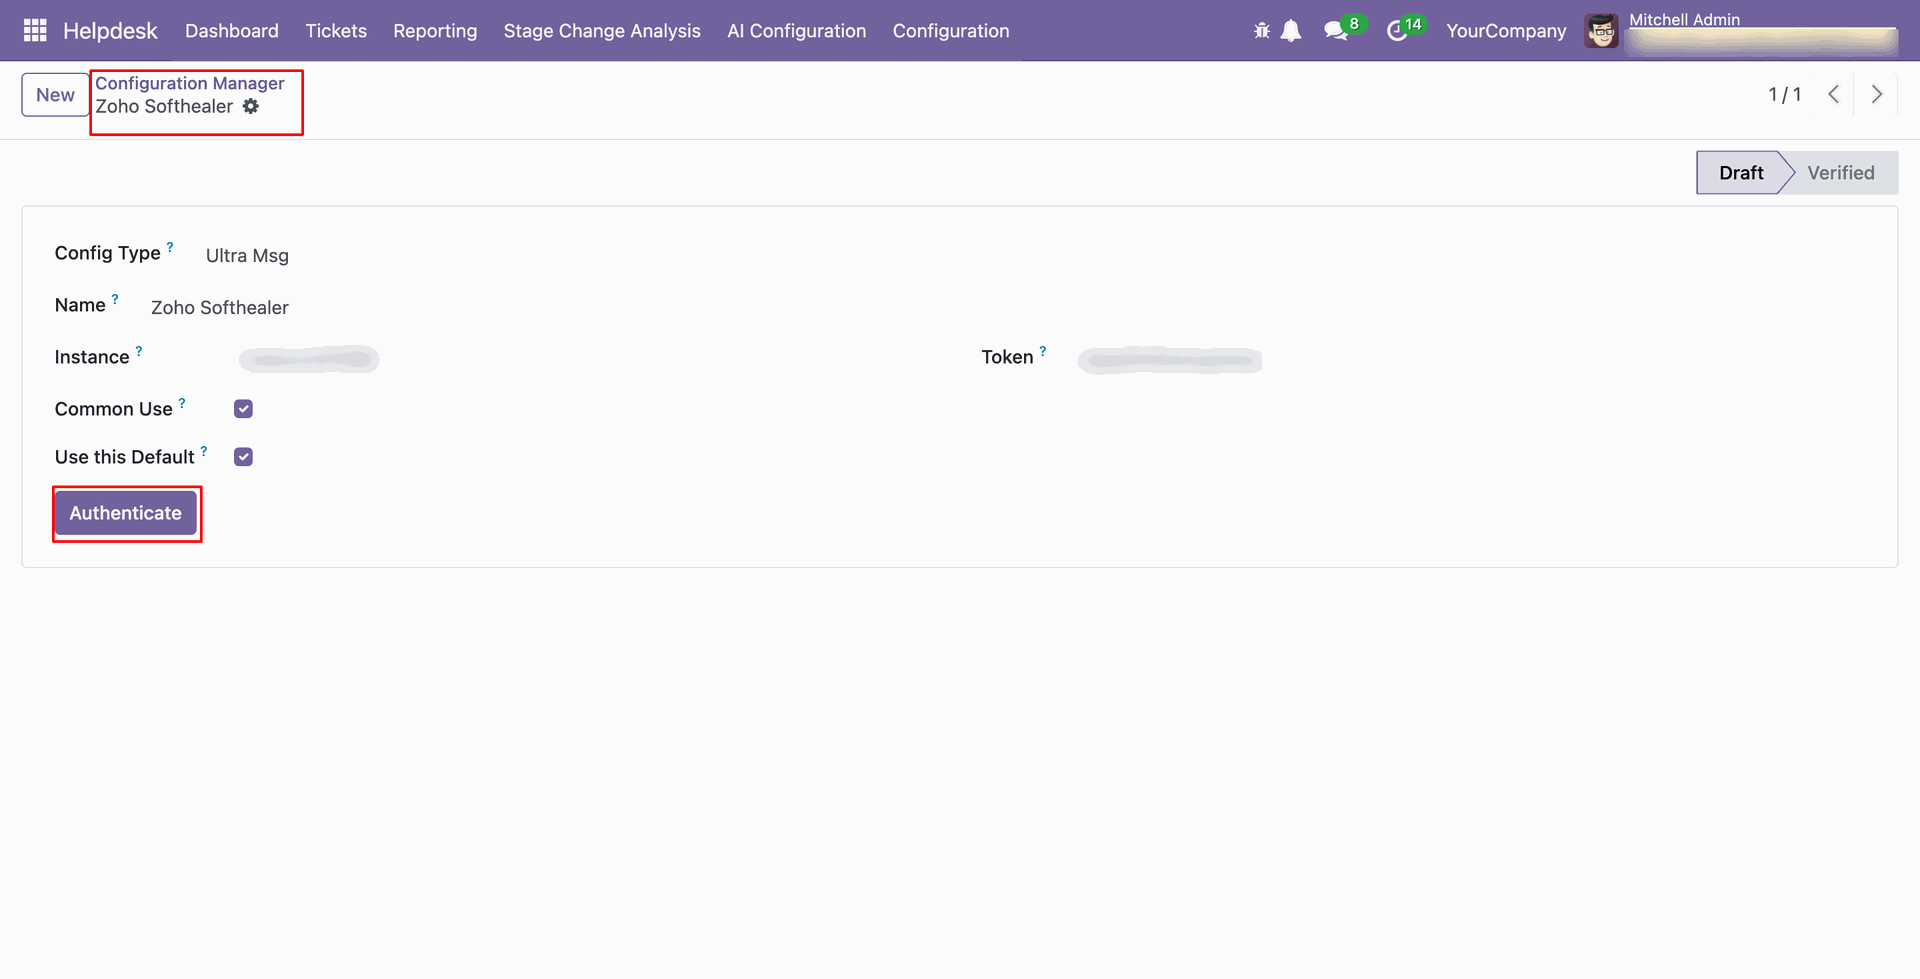Image resolution: width=1920 pixels, height=979 pixels.
Task: Open Stage Change Analysis menu
Action: [x=602, y=31]
